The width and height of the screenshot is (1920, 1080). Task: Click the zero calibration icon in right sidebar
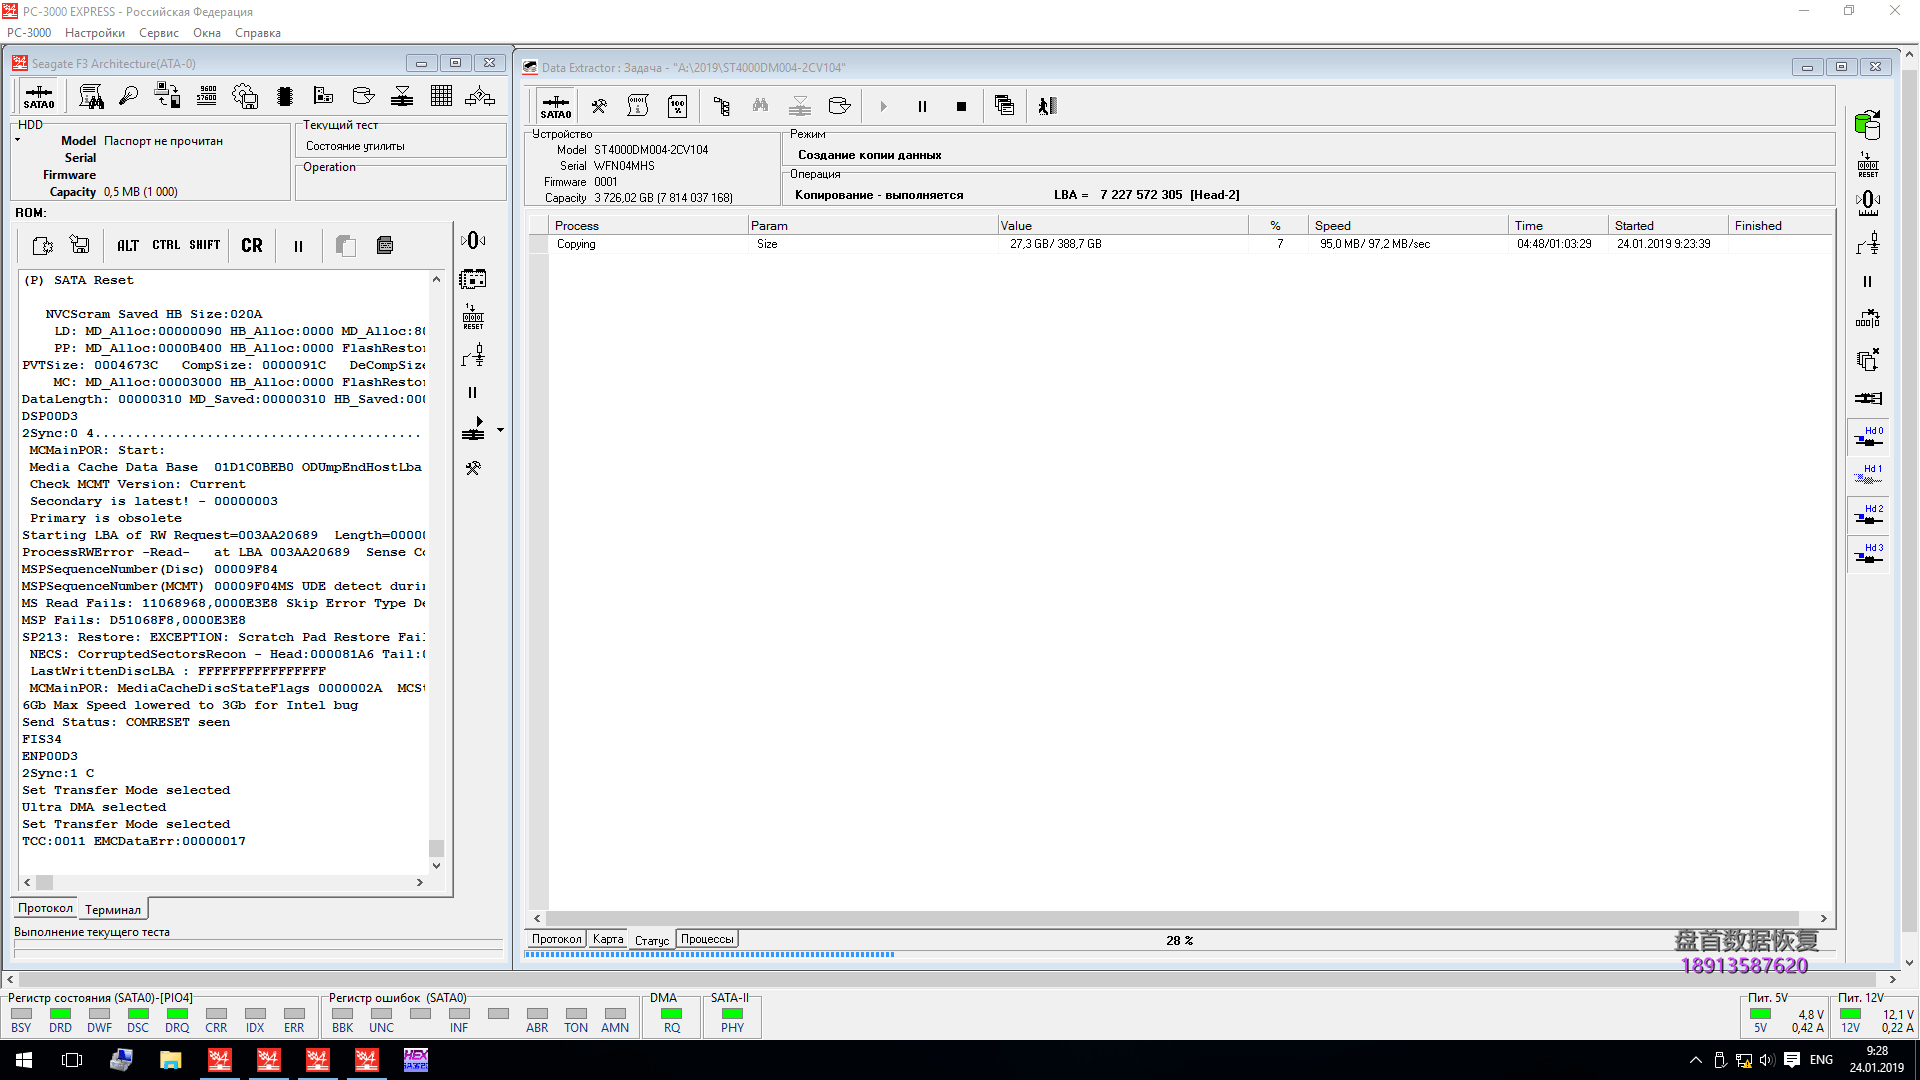[1867, 203]
